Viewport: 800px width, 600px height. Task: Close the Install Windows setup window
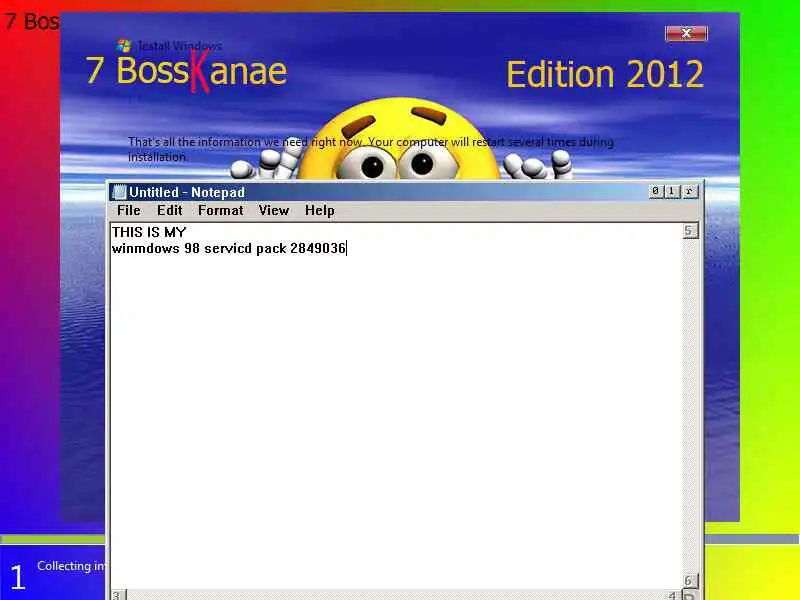[686, 34]
